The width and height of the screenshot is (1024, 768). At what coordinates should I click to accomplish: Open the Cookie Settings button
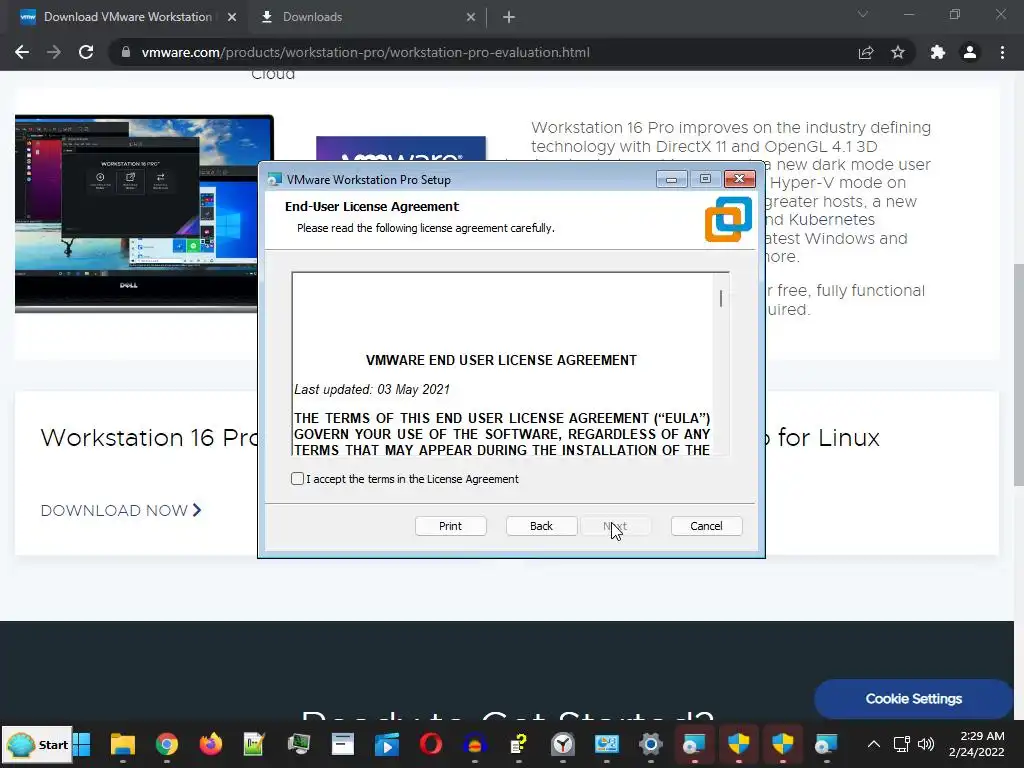(x=914, y=699)
